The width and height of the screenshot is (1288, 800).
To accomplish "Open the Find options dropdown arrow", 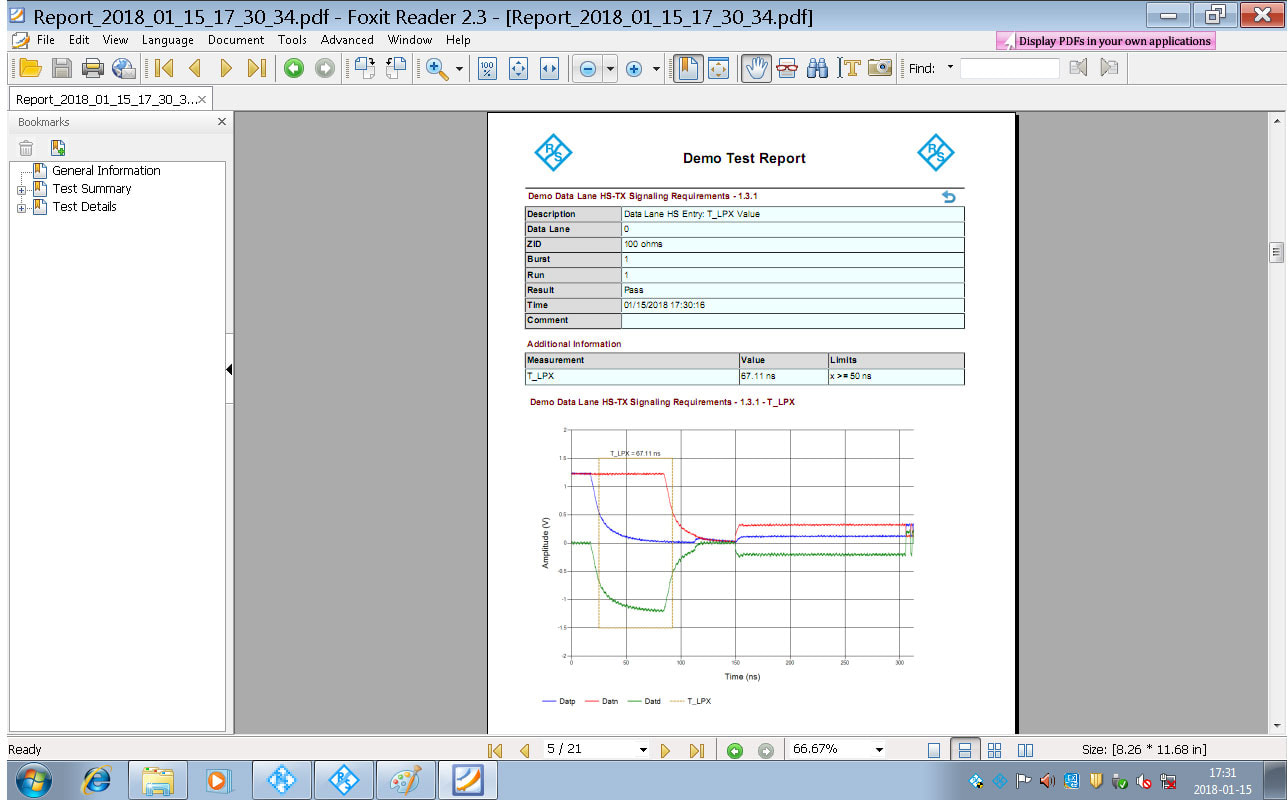I will (950, 68).
